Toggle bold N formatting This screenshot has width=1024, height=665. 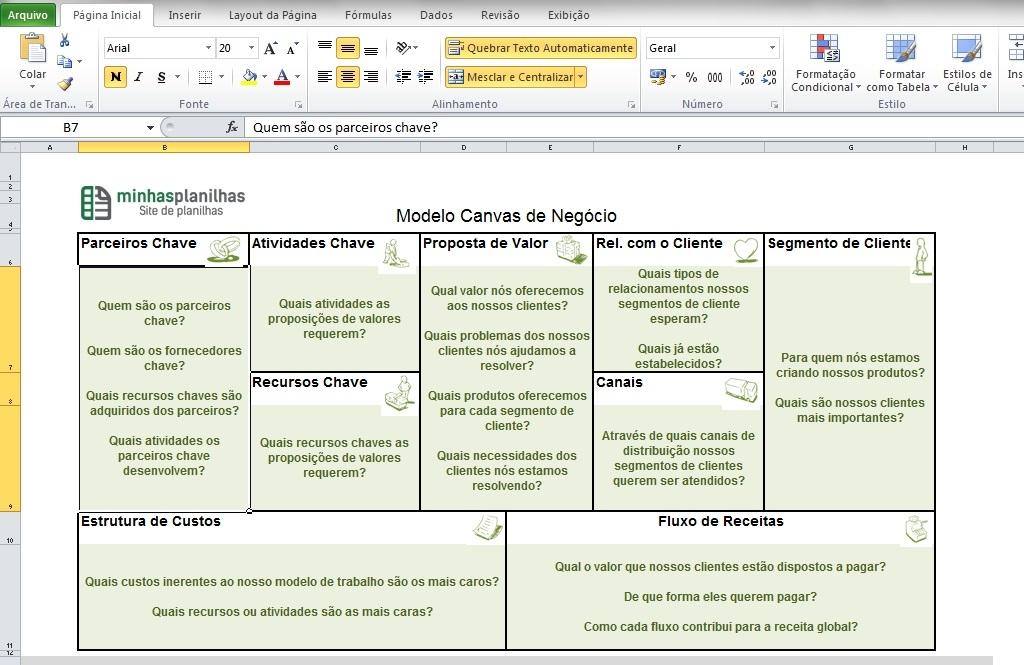pos(116,77)
